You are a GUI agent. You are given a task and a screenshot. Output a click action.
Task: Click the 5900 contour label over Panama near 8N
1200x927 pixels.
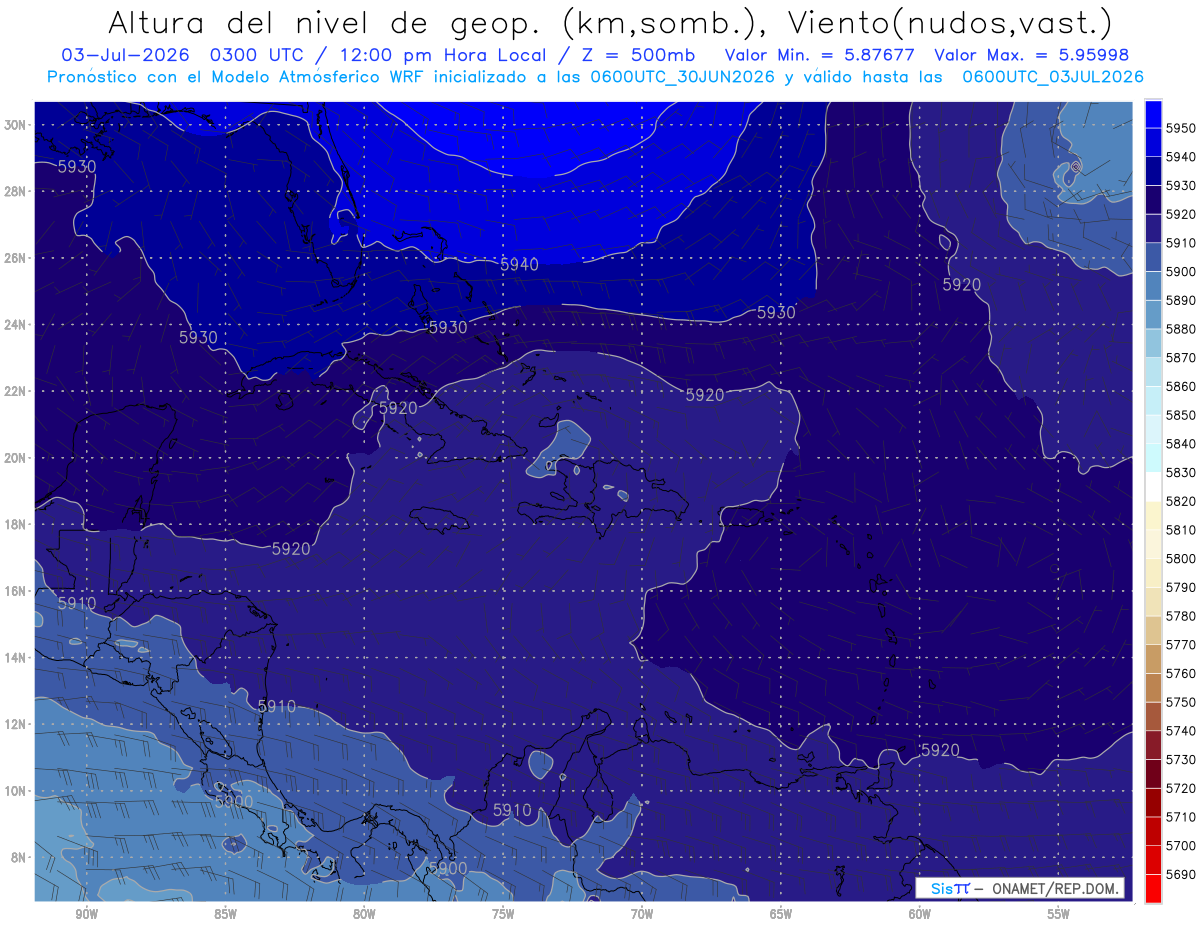tap(447, 868)
